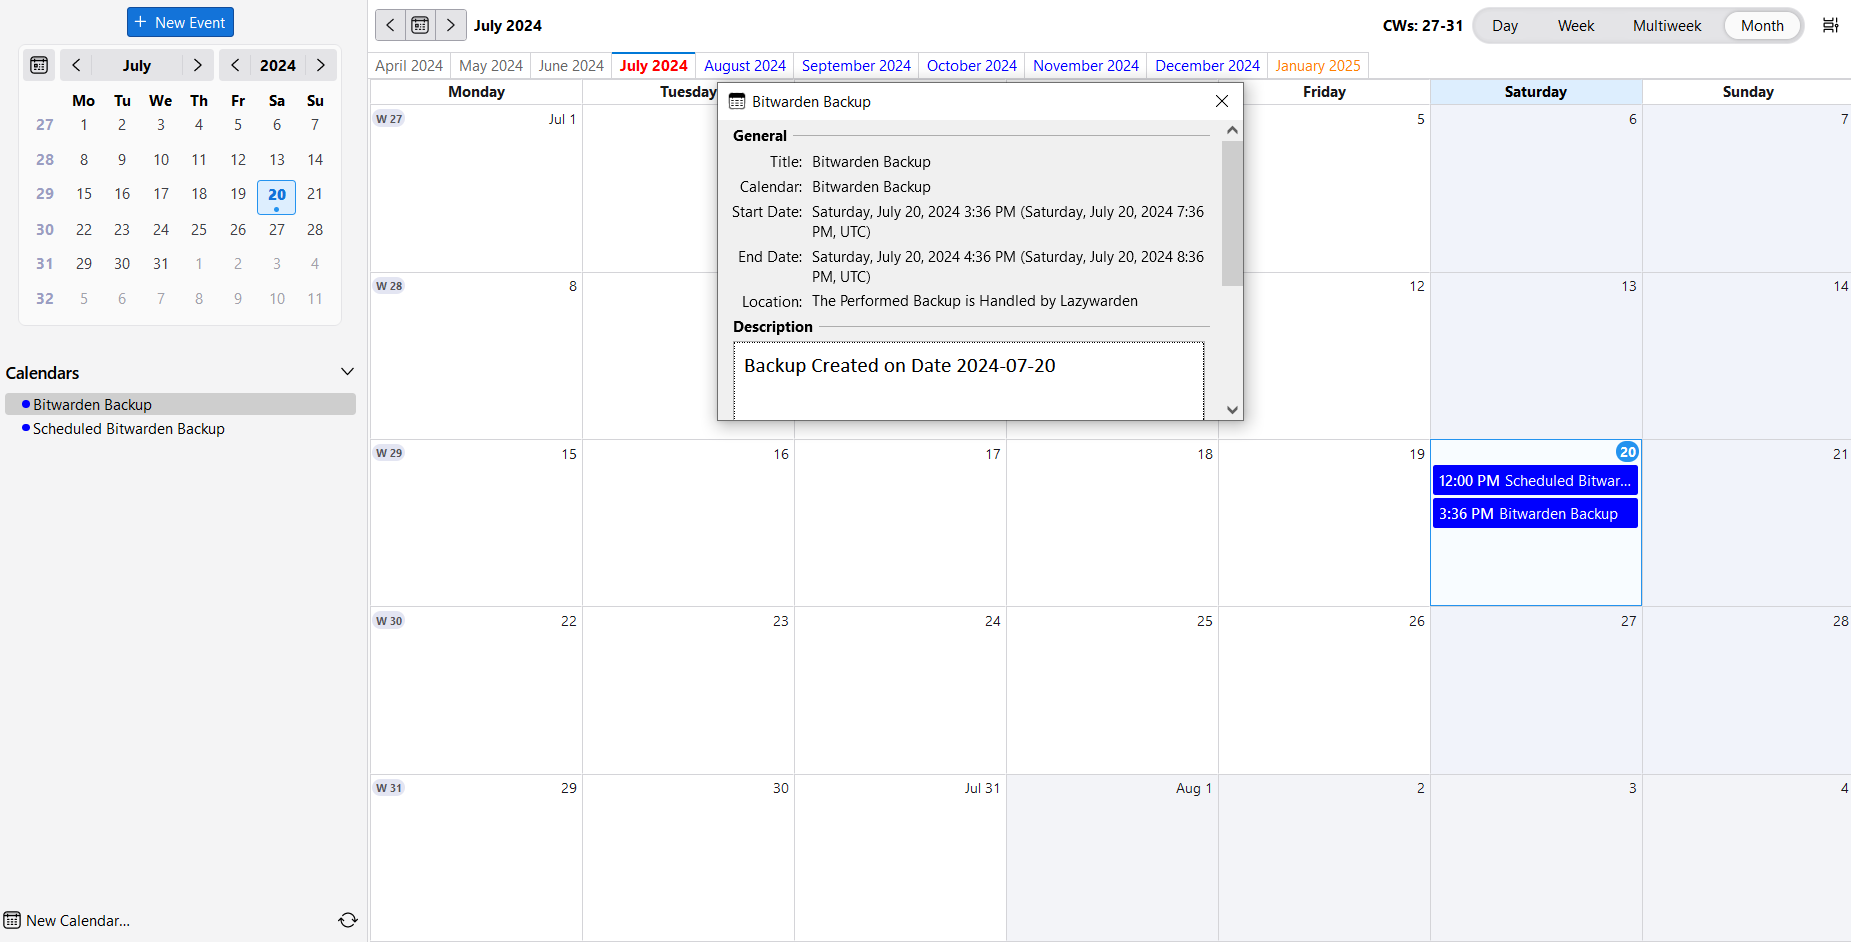The width and height of the screenshot is (1851, 942).
Task: Click the Friday column header
Action: 1324,92
